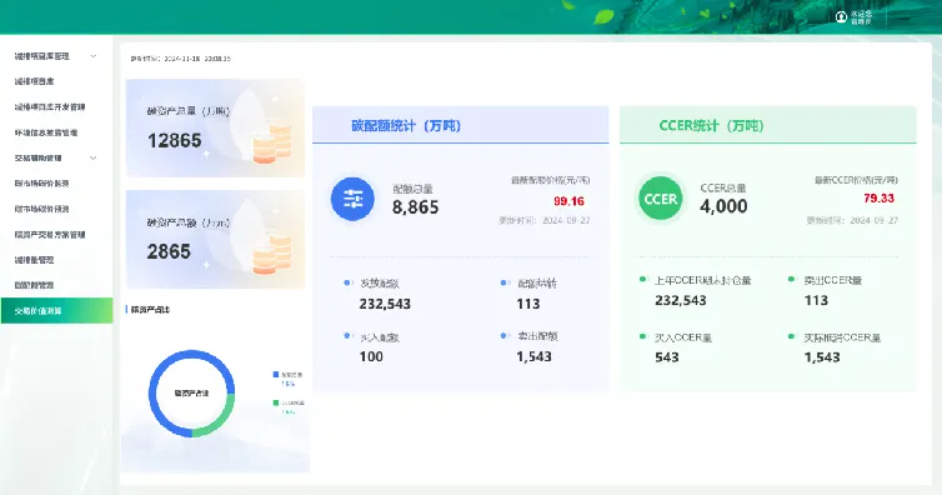
Task: Click coin stack icon in the 2865 card
Action: pos(273,254)
